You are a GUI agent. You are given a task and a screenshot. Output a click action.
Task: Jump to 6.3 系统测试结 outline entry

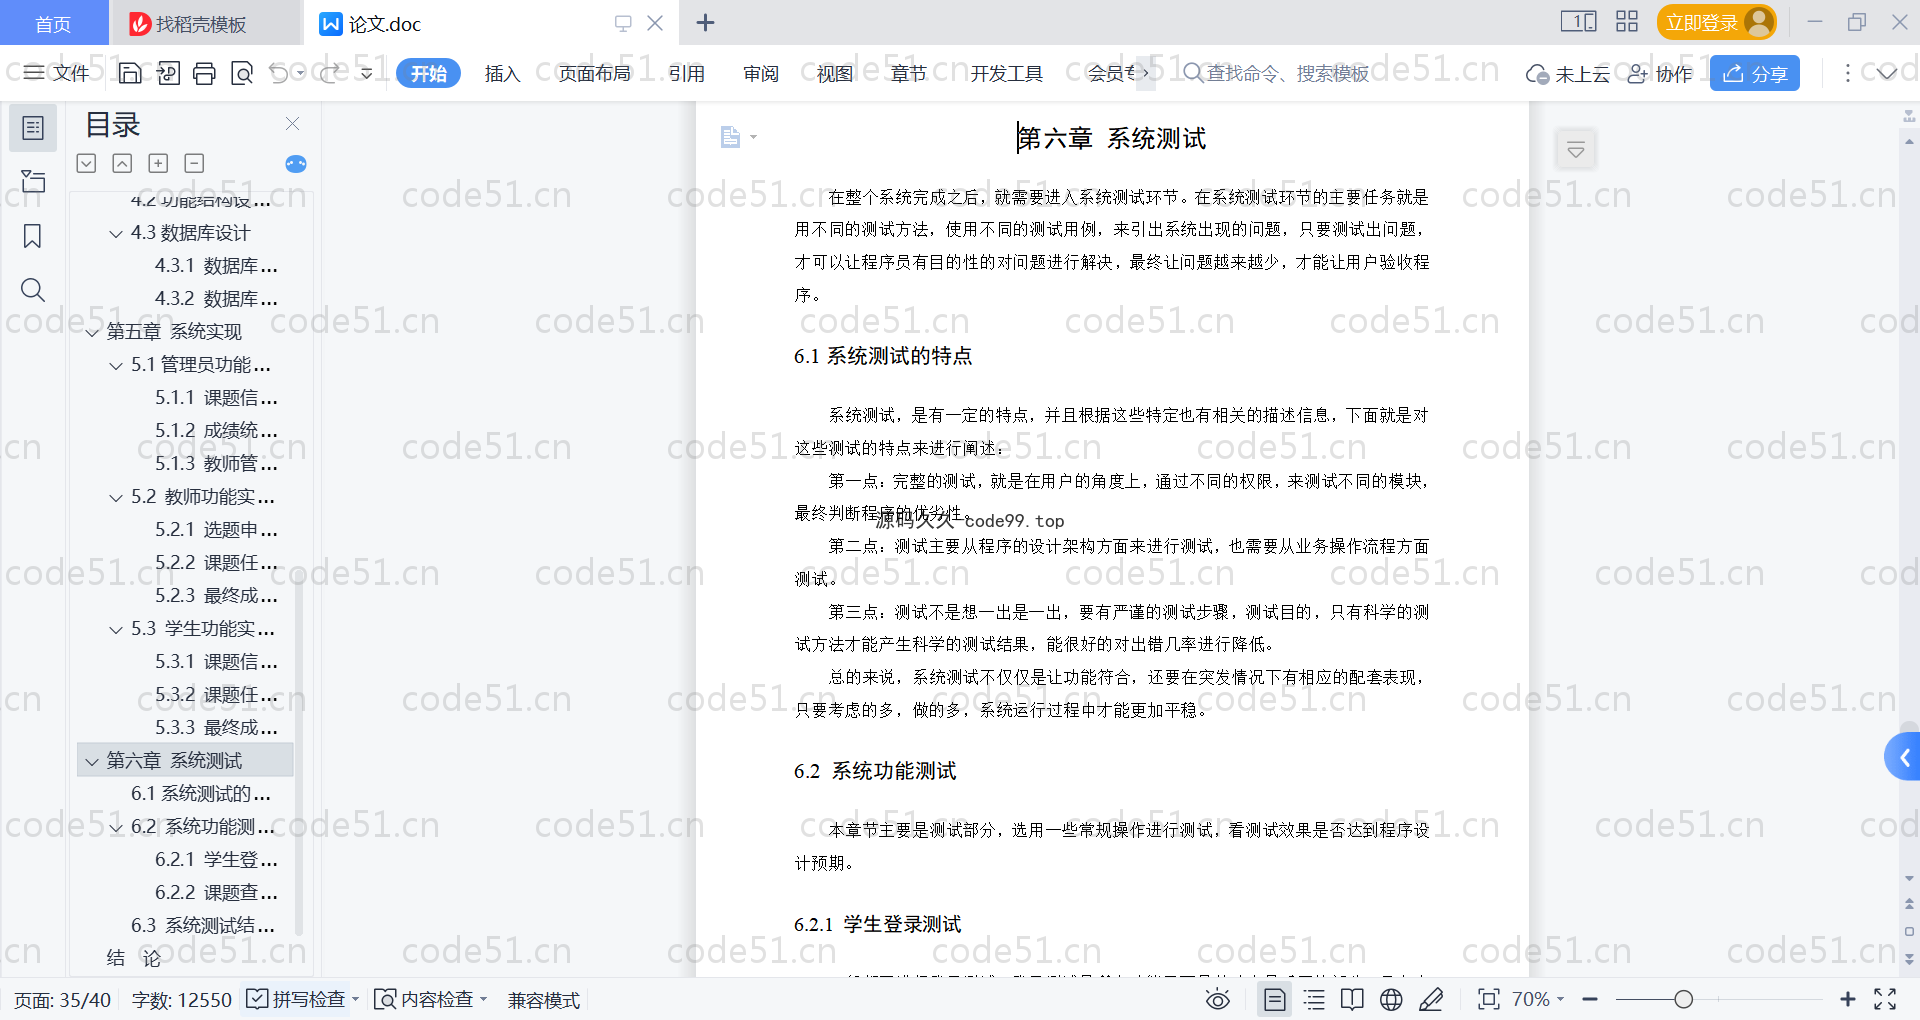tap(202, 926)
